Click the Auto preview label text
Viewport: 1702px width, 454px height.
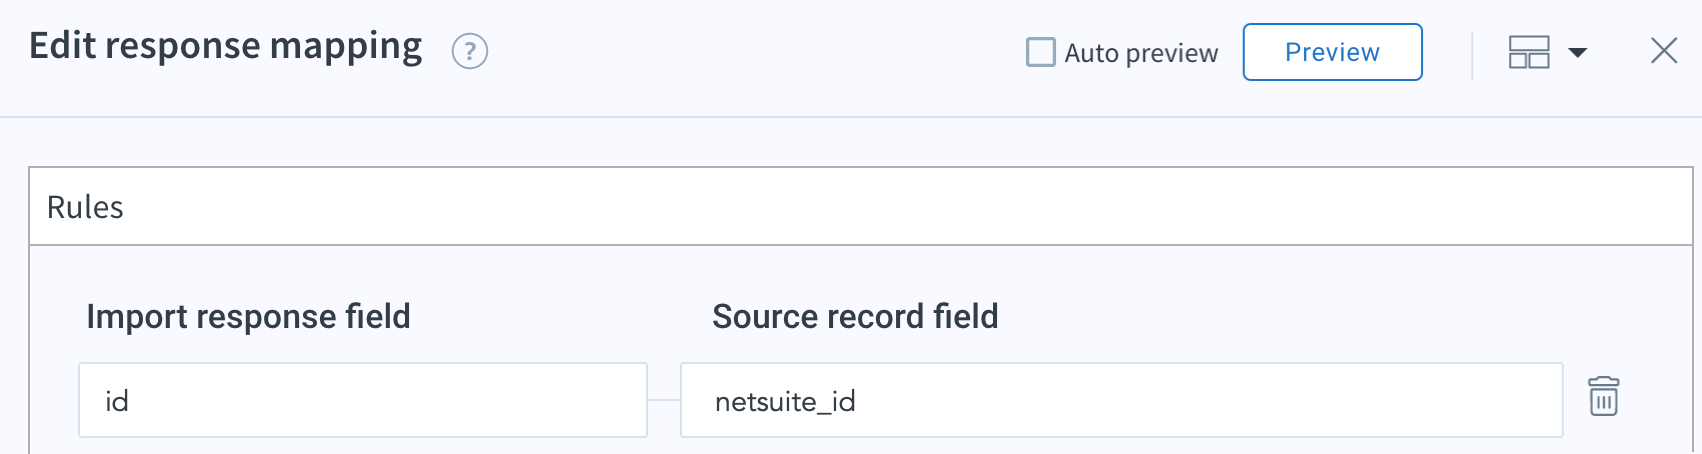click(x=1141, y=53)
